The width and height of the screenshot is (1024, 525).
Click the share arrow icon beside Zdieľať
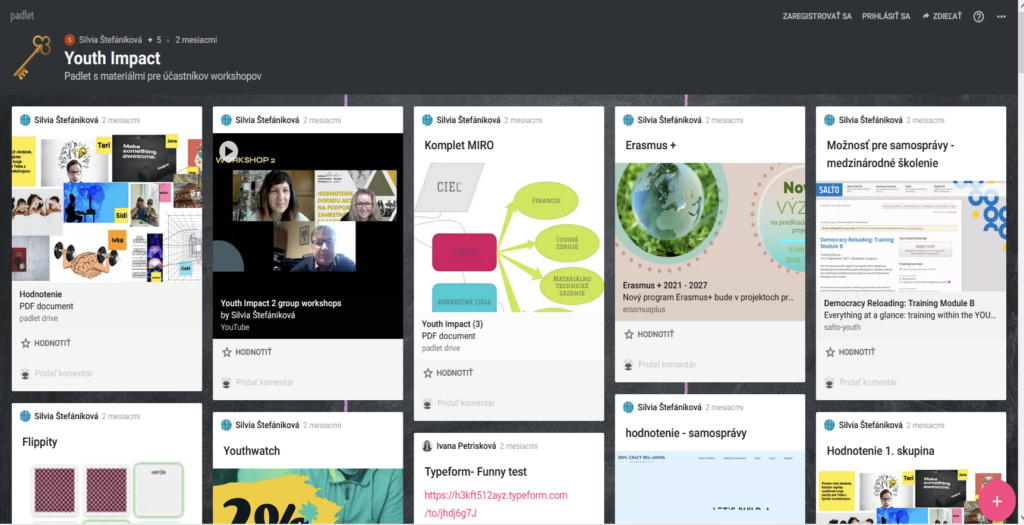pyautogui.click(x=926, y=17)
